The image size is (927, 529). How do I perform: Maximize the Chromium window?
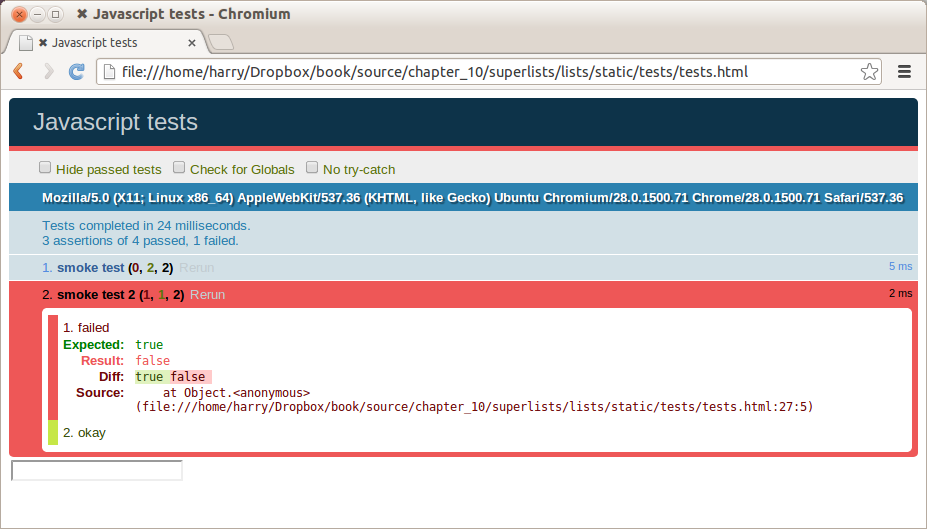click(56, 14)
